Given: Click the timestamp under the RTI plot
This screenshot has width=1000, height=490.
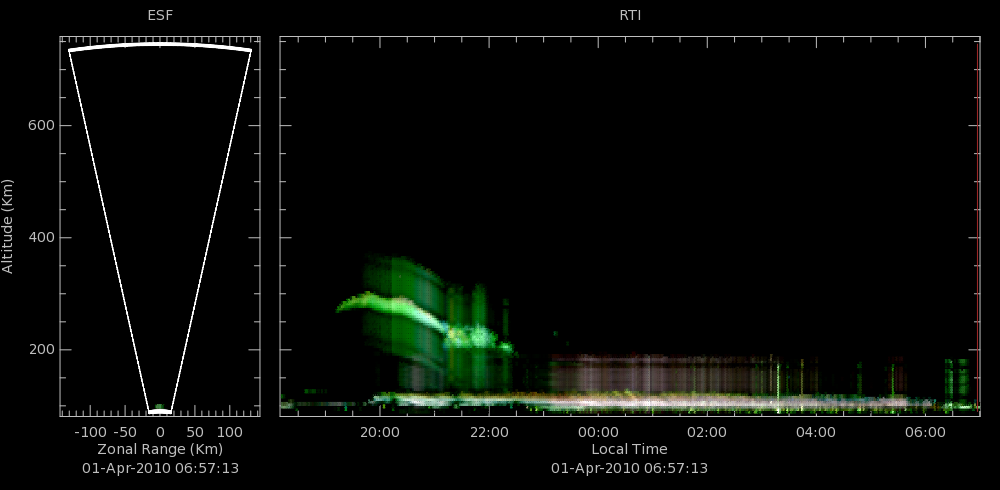Looking at the screenshot, I should (629, 468).
